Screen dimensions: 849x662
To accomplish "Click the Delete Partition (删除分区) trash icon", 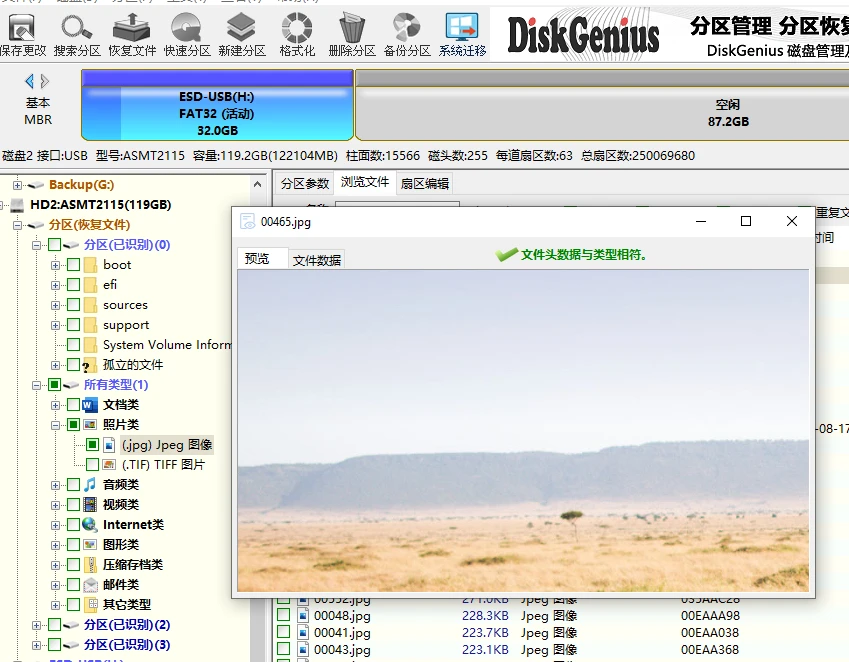I will (352, 35).
